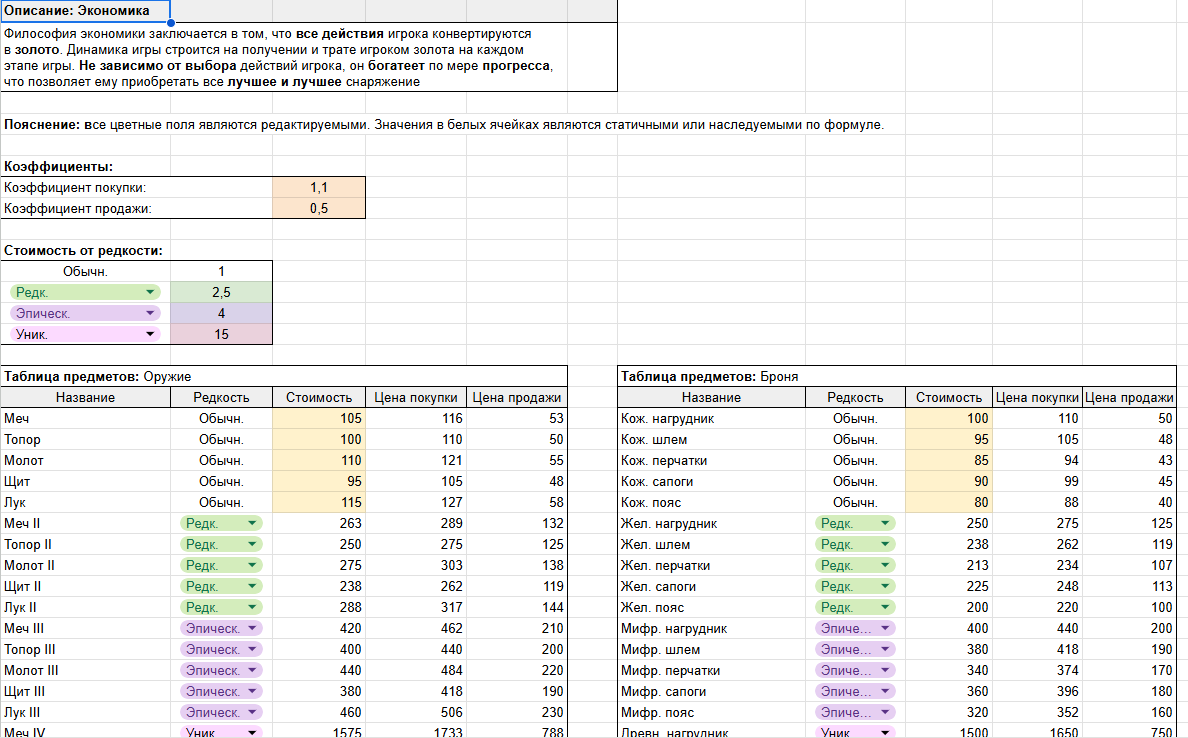The width and height of the screenshot is (1188, 738).
Task: Select the sale coefficient cell with 0,5
Action: tap(318, 208)
